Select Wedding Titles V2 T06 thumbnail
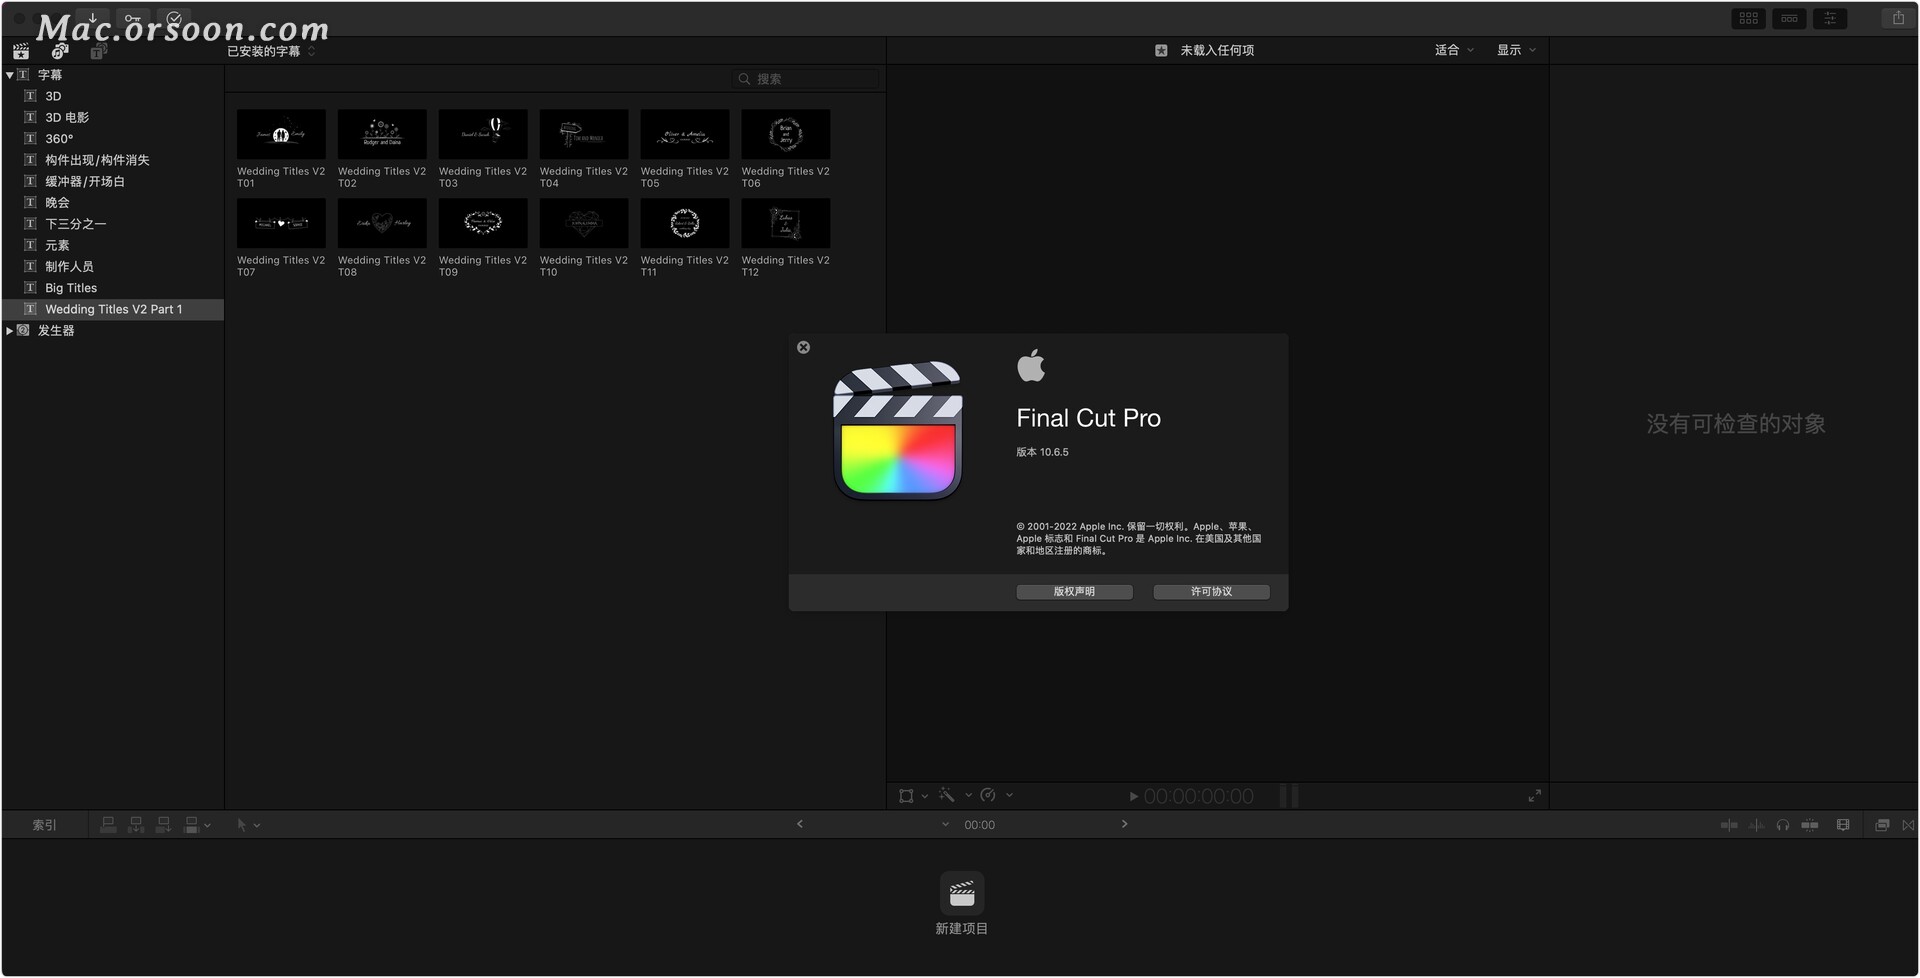The image size is (1920, 978). 786,134
